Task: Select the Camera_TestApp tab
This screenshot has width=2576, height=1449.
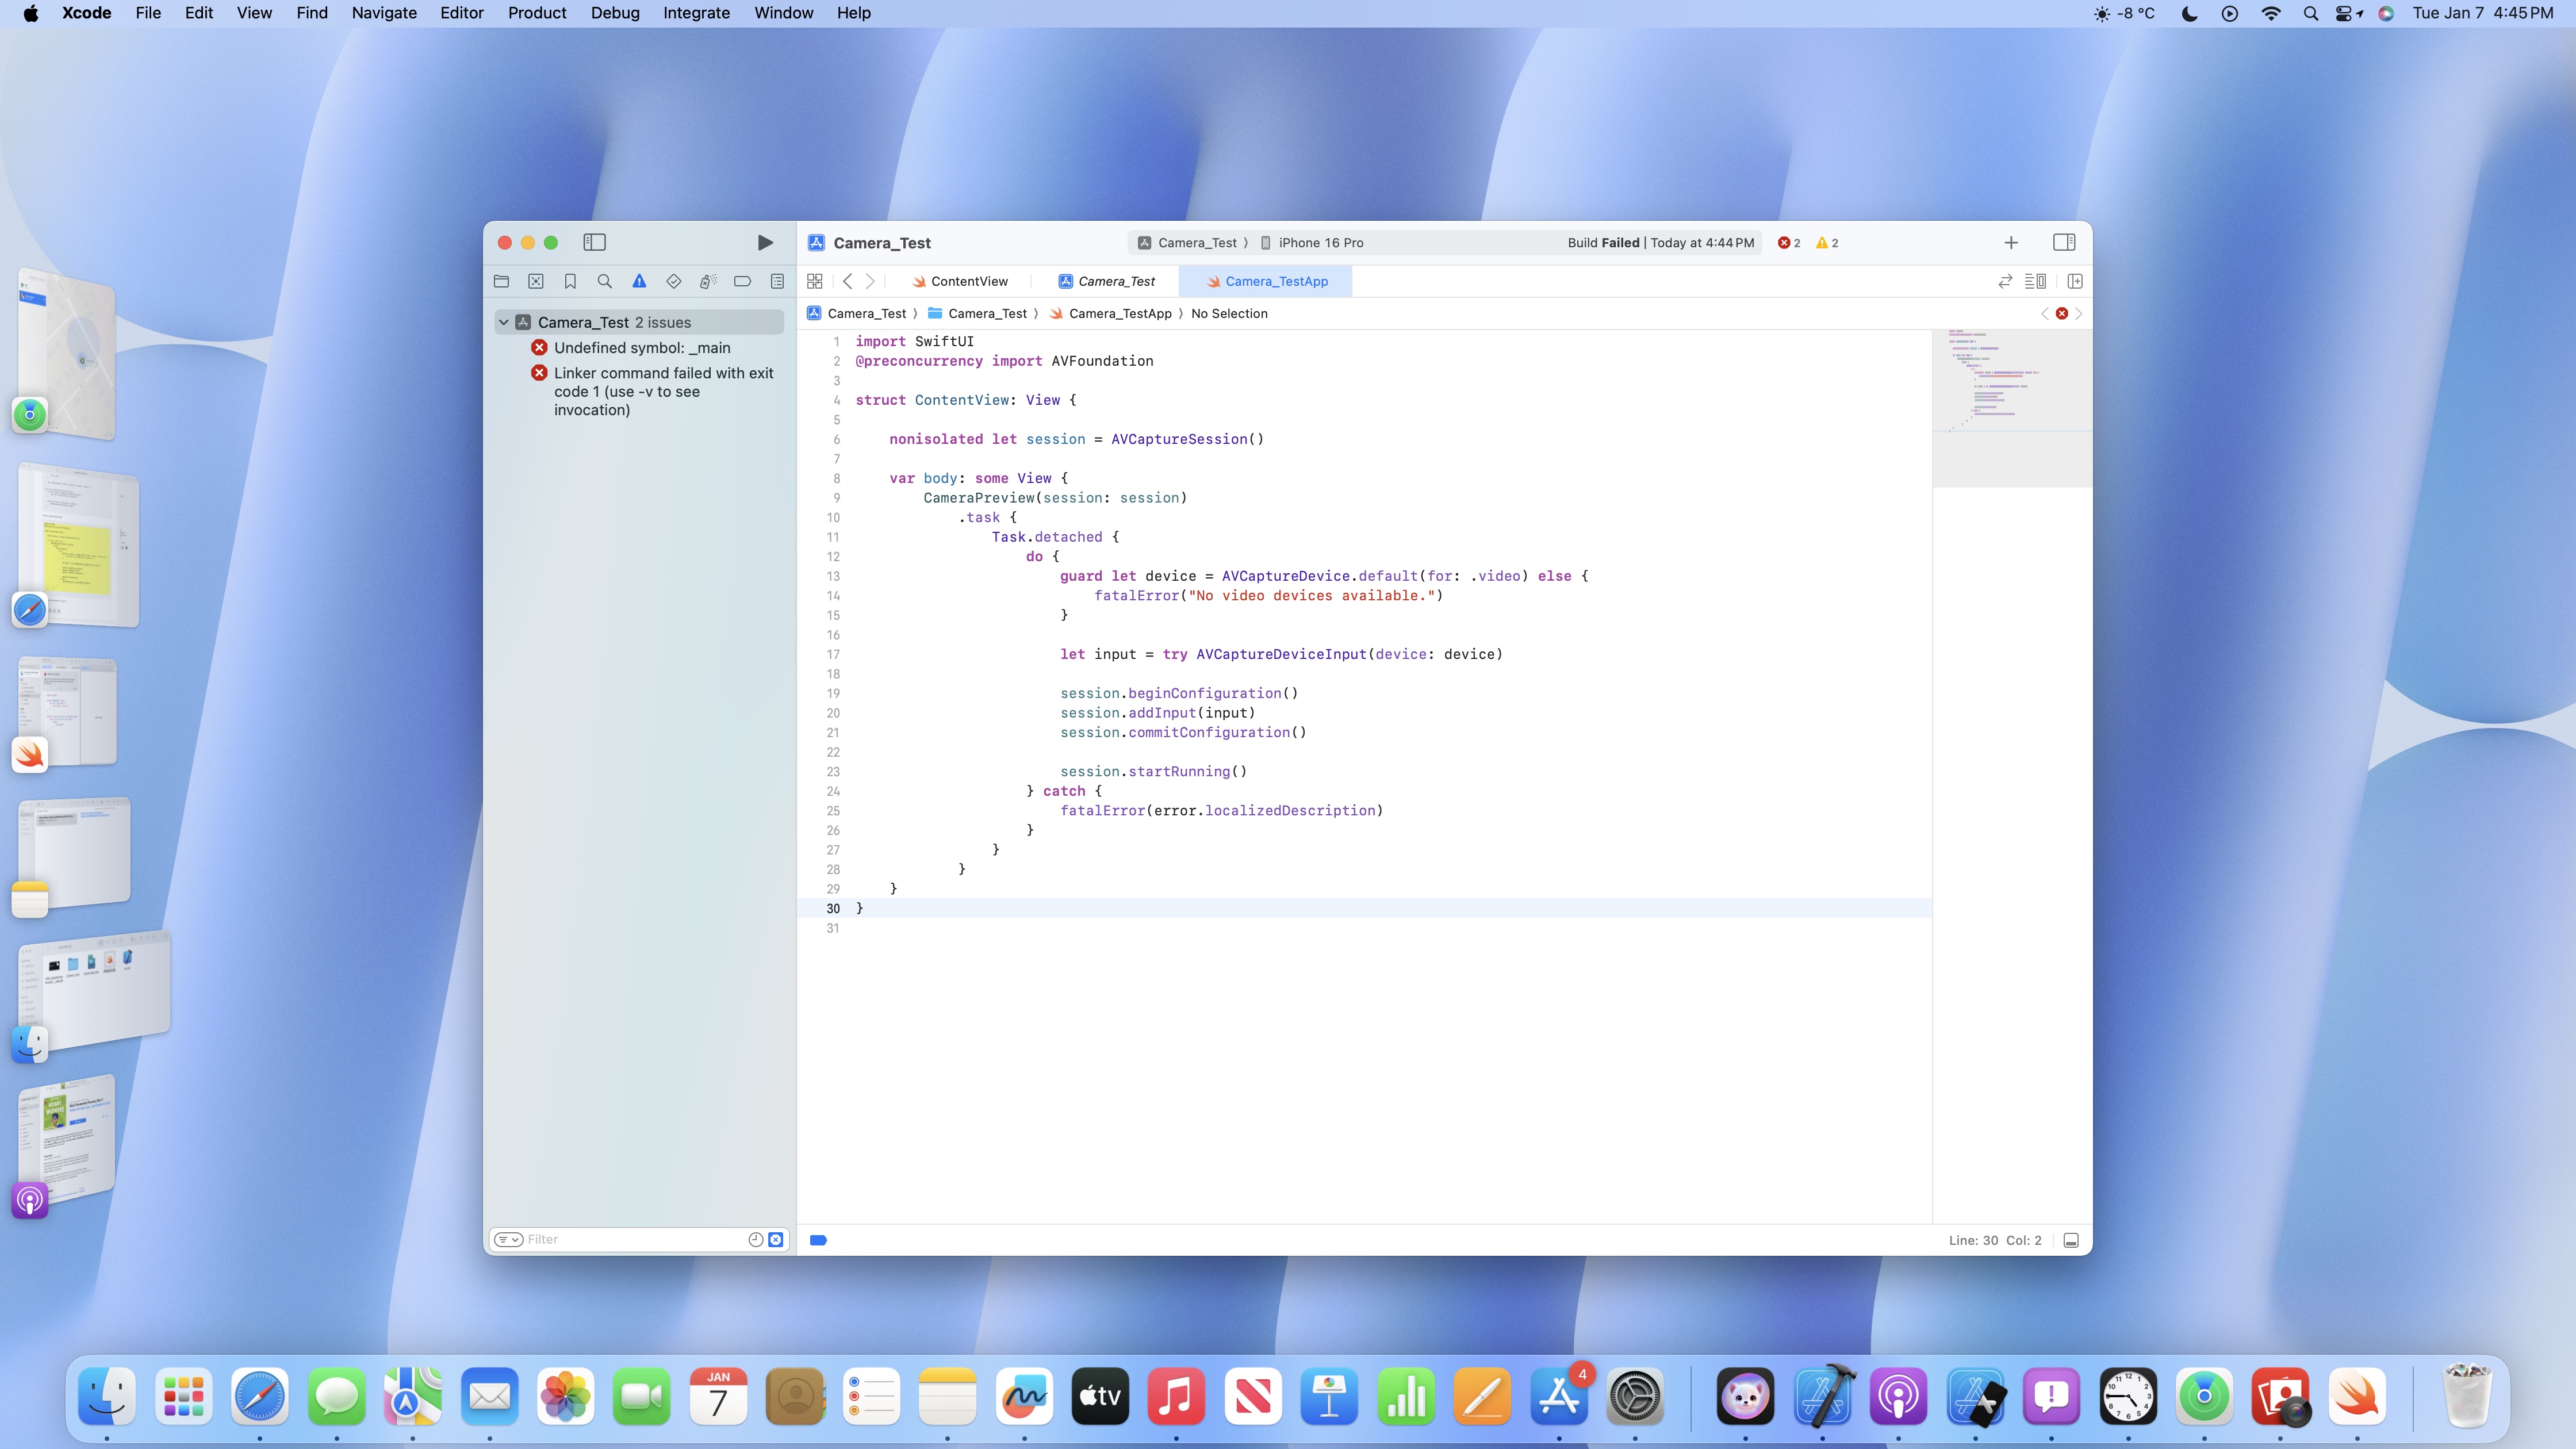Action: 1266,281
